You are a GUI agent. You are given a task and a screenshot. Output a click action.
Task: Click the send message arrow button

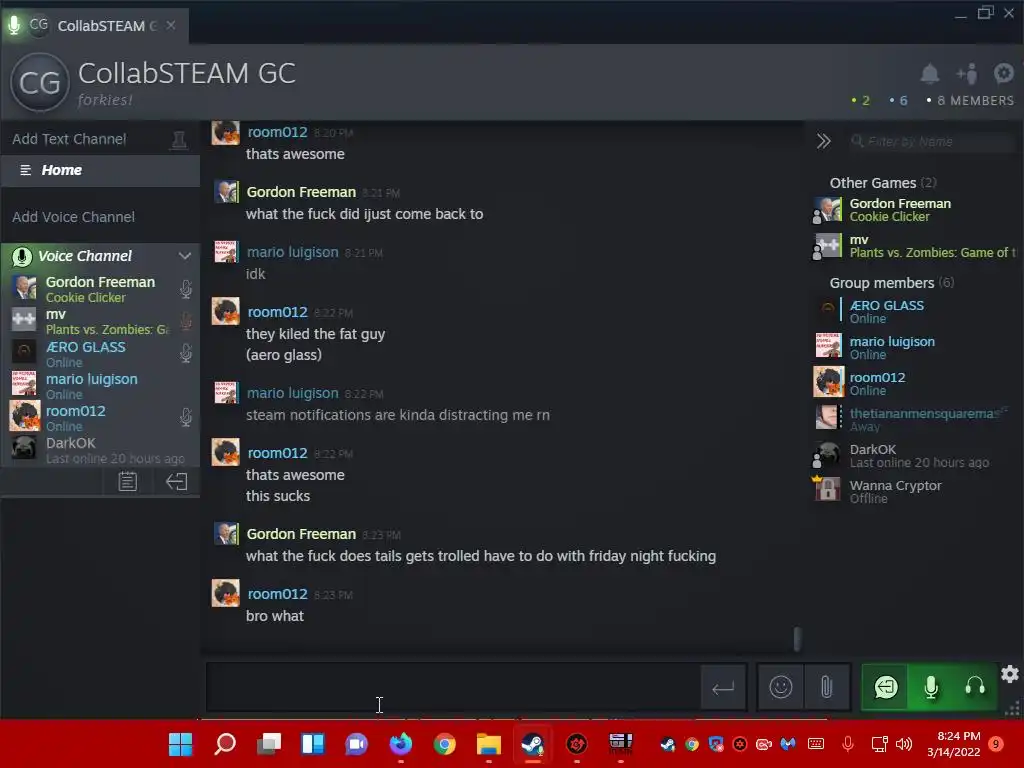(723, 688)
